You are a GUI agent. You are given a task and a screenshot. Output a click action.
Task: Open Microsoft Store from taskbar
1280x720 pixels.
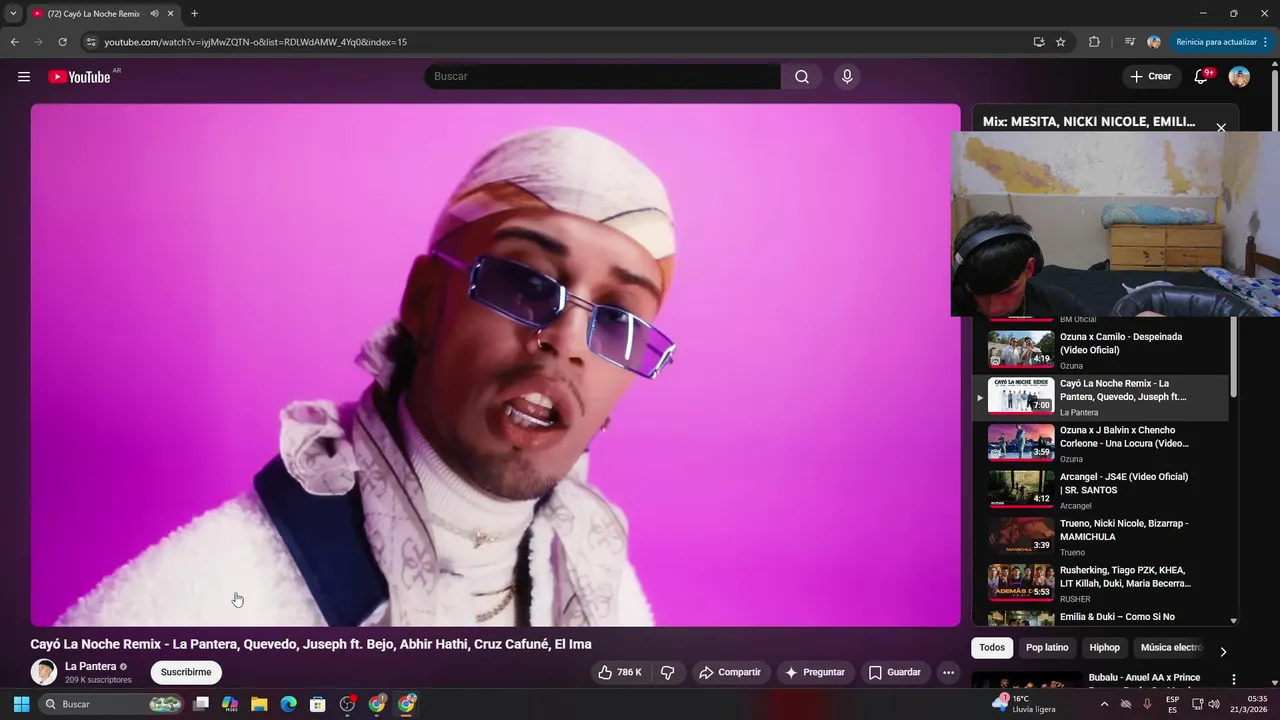tap(317, 704)
